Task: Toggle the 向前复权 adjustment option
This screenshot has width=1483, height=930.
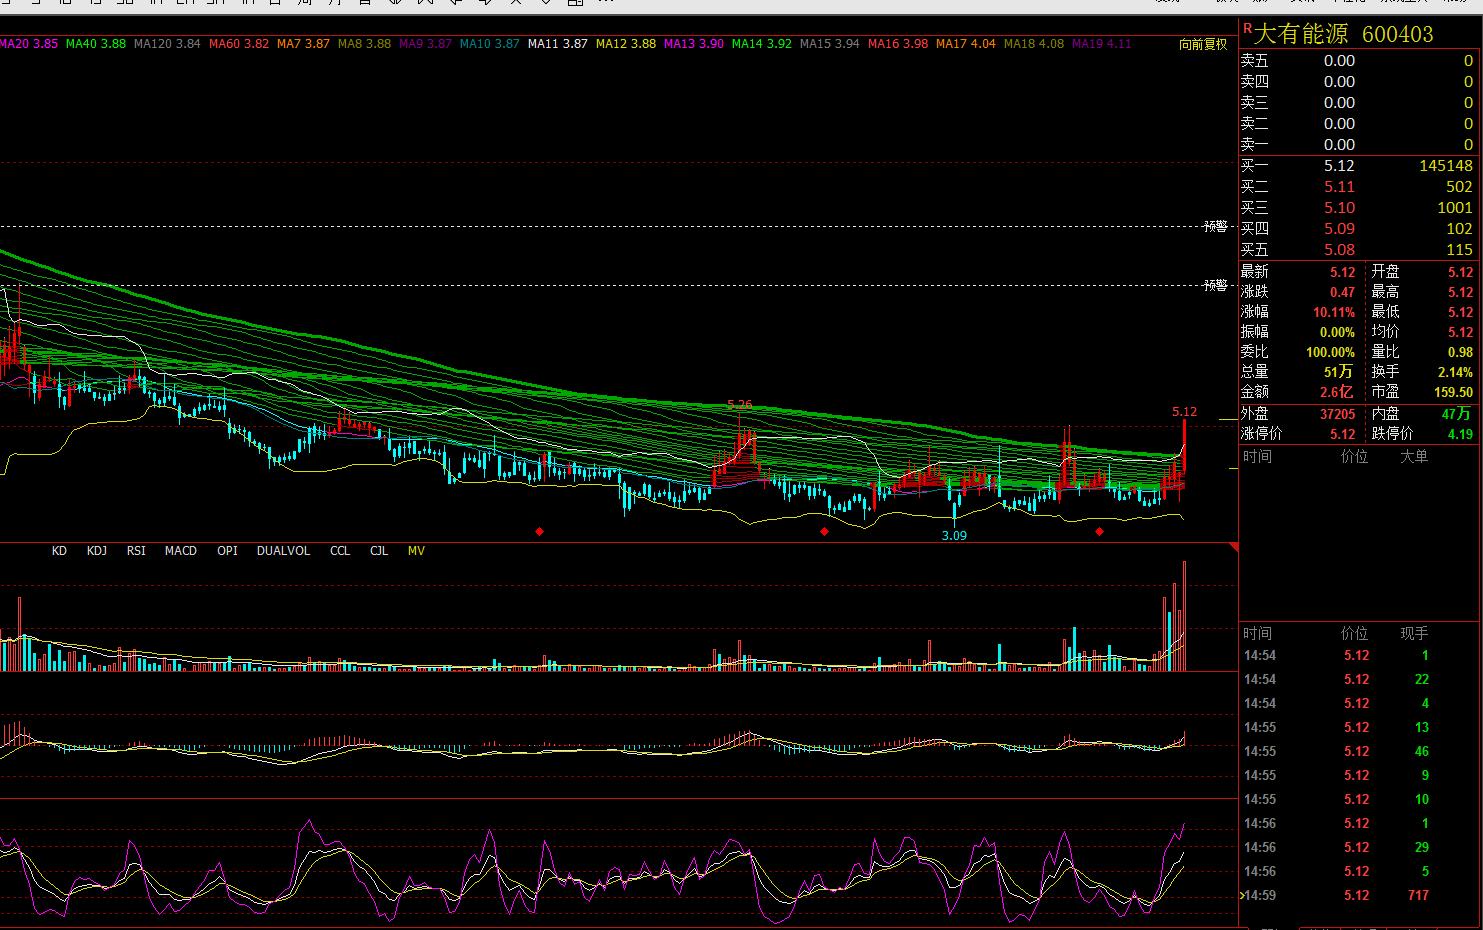Action: (1203, 44)
